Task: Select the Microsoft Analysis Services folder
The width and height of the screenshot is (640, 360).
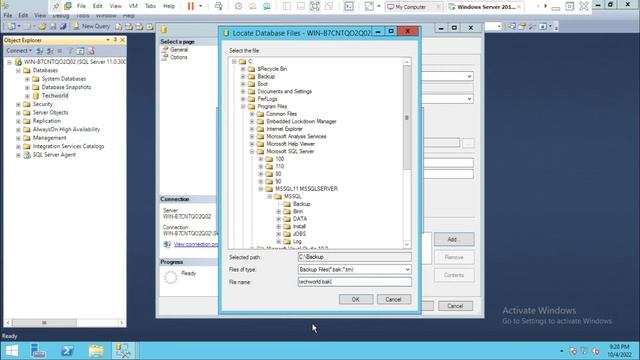Action: tap(296, 136)
